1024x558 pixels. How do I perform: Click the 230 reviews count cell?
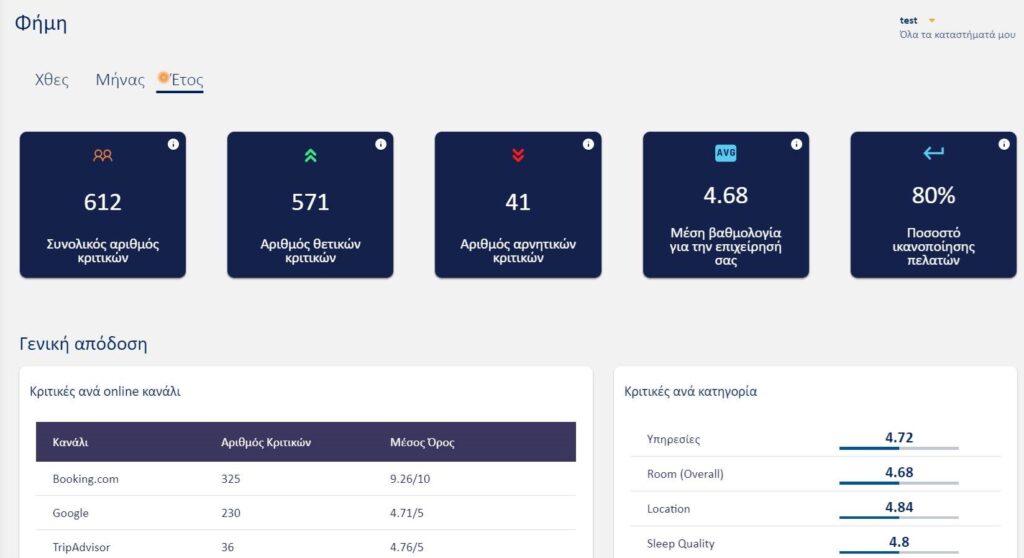coord(231,513)
